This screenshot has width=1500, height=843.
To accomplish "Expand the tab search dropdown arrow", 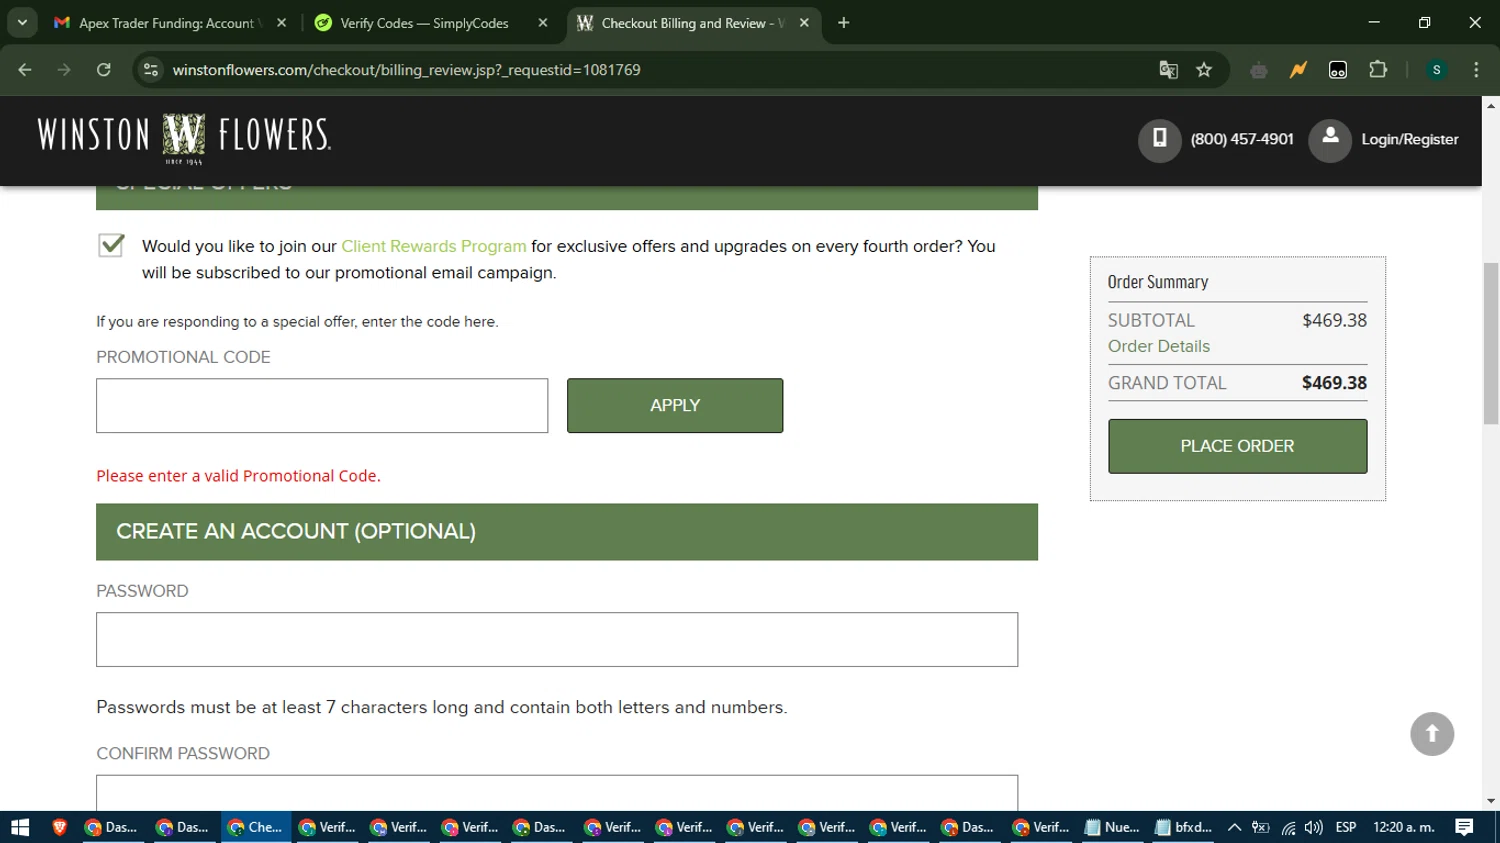I will [22, 23].
